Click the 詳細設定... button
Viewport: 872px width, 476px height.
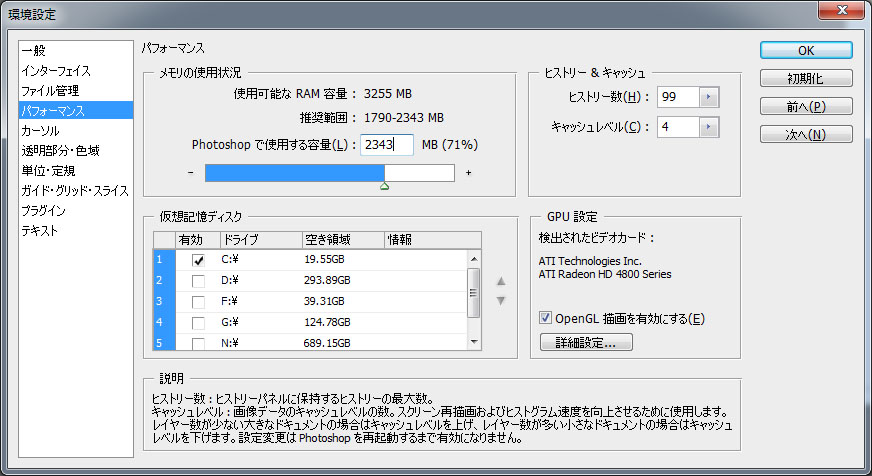[x=585, y=343]
